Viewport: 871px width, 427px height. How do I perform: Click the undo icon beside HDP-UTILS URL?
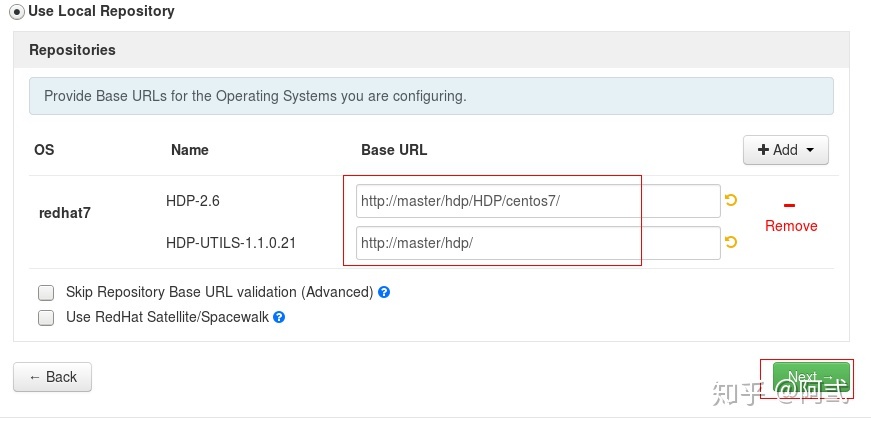tap(731, 242)
